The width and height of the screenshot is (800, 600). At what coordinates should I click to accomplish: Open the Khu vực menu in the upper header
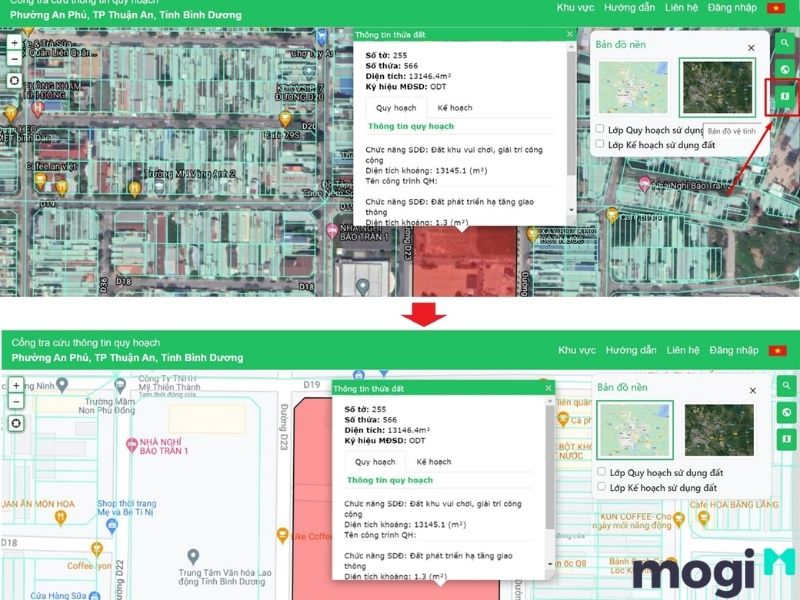point(577,8)
